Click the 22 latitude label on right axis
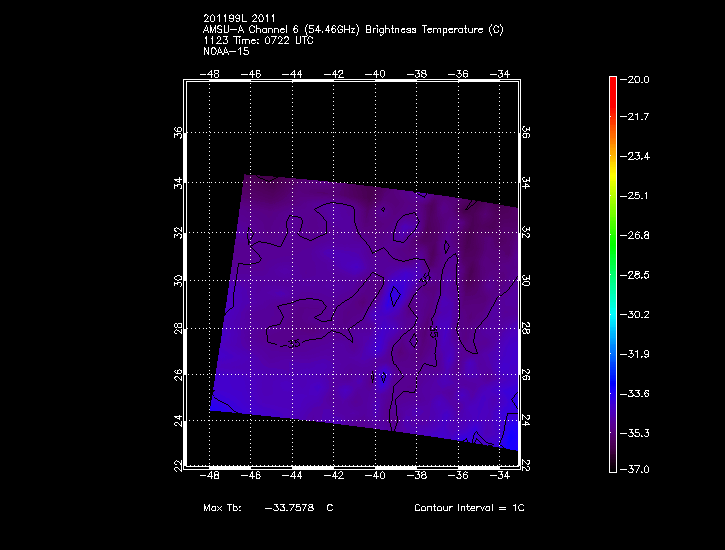The image size is (725, 550). click(x=526, y=466)
